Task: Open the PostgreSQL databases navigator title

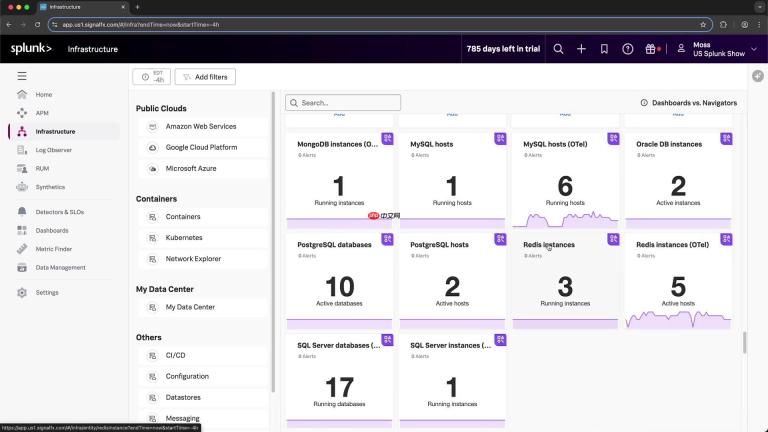Action: 334,244
